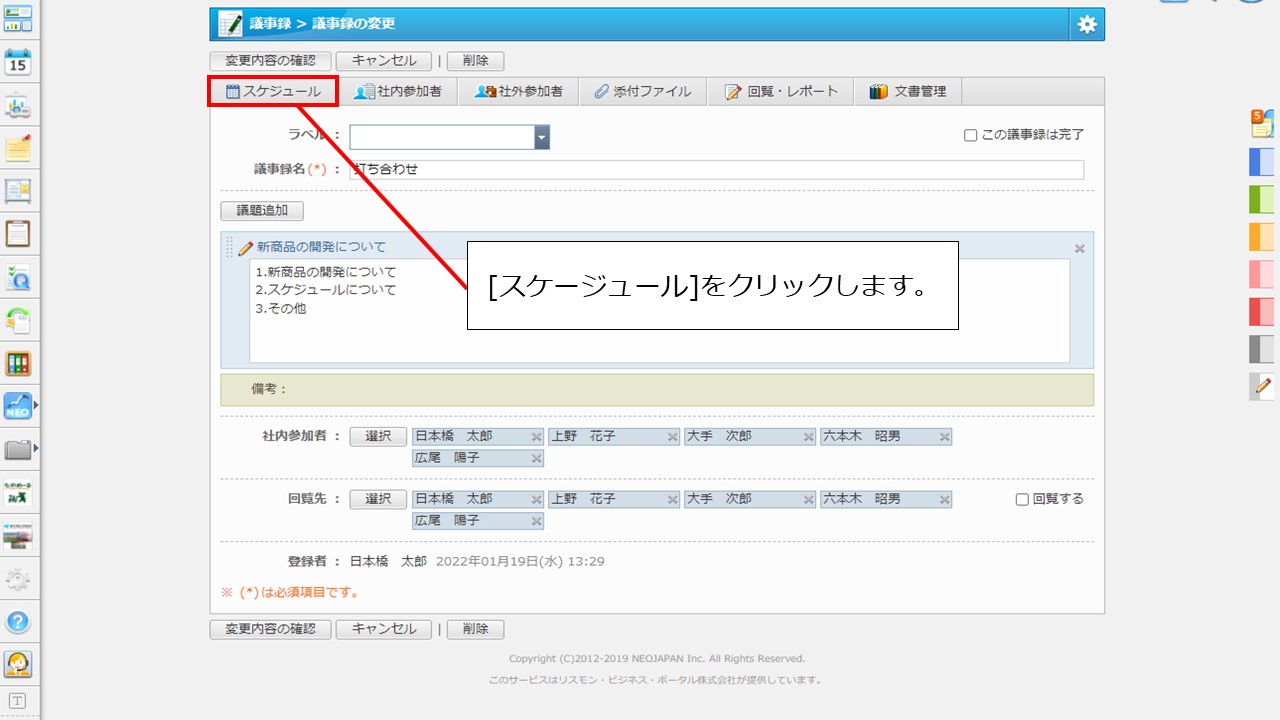Click the sticky note icon with badge 5
1280x720 pixels.
[1262, 124]
